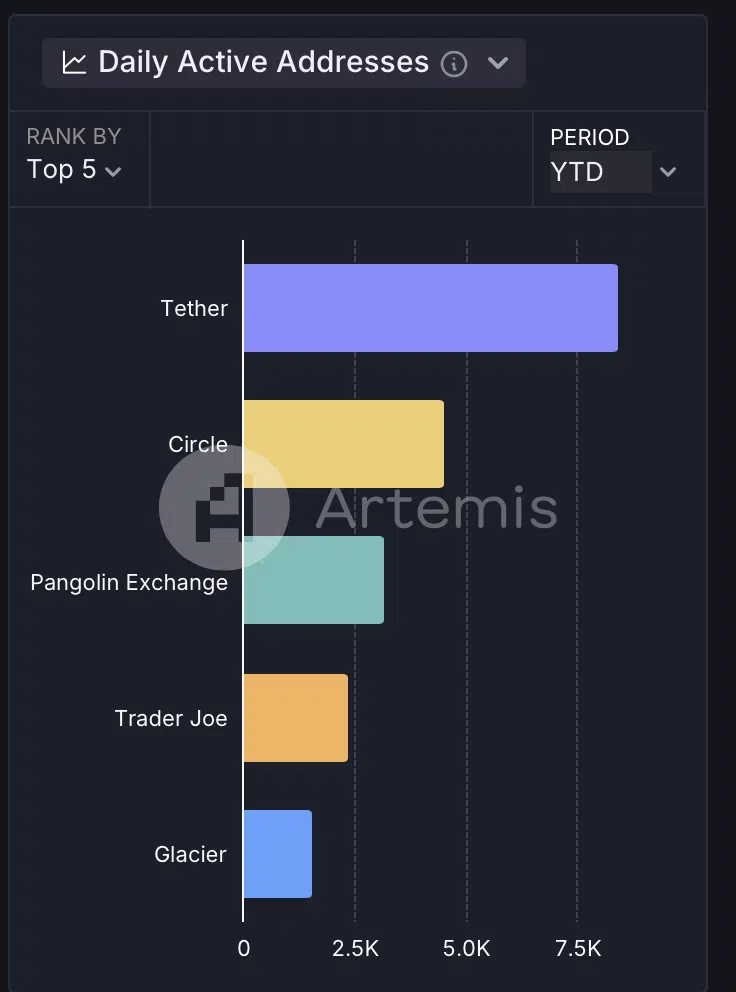Click the Pangolin Exchange axis label
This screenshot has width=736, height=992.
tap(129, 583)
